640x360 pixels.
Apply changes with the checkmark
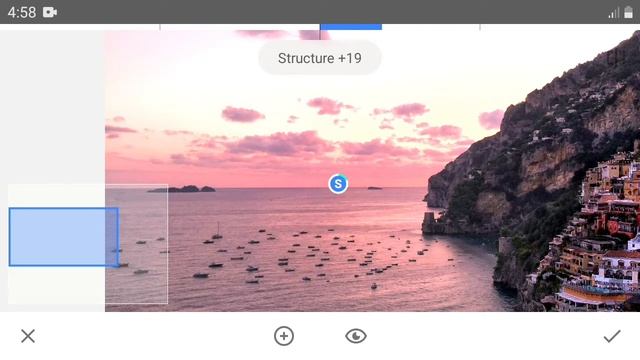[612, 336]
